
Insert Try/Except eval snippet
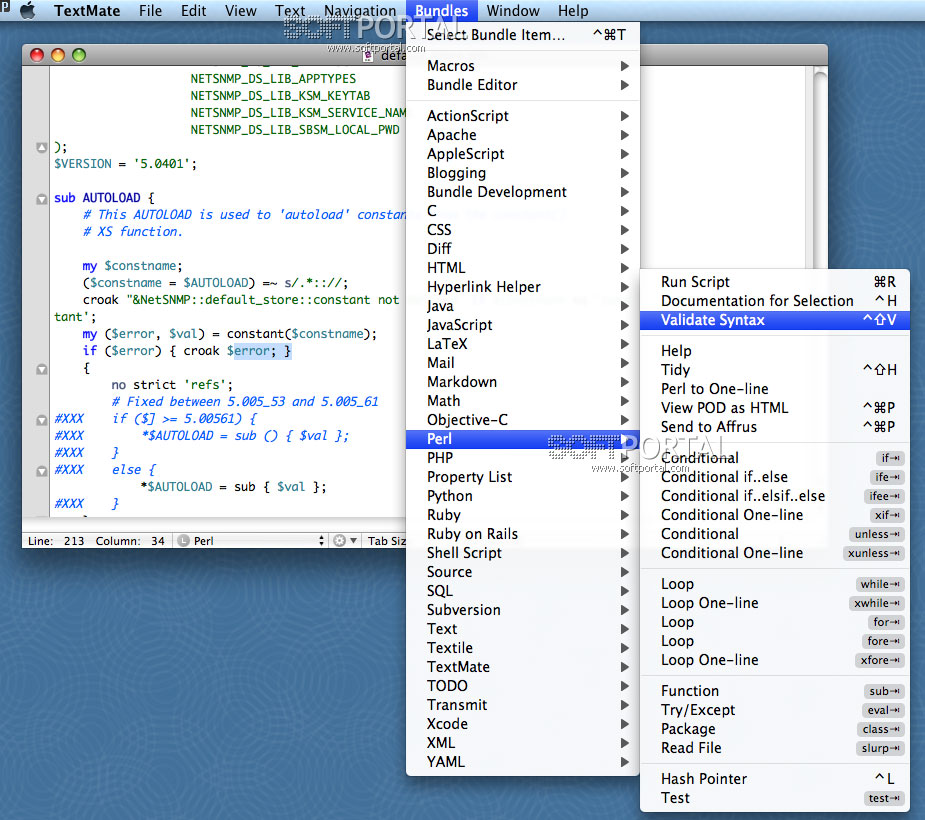pyautogui.click(x=775, y=710)
